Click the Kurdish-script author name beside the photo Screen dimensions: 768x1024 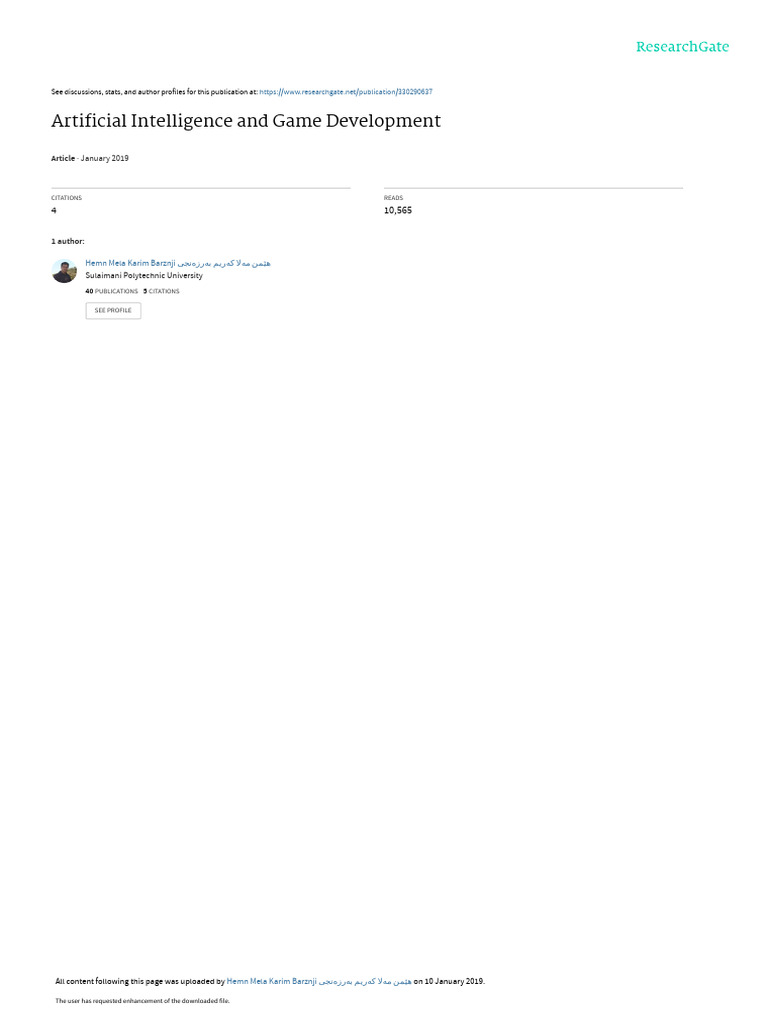(224, 263)
